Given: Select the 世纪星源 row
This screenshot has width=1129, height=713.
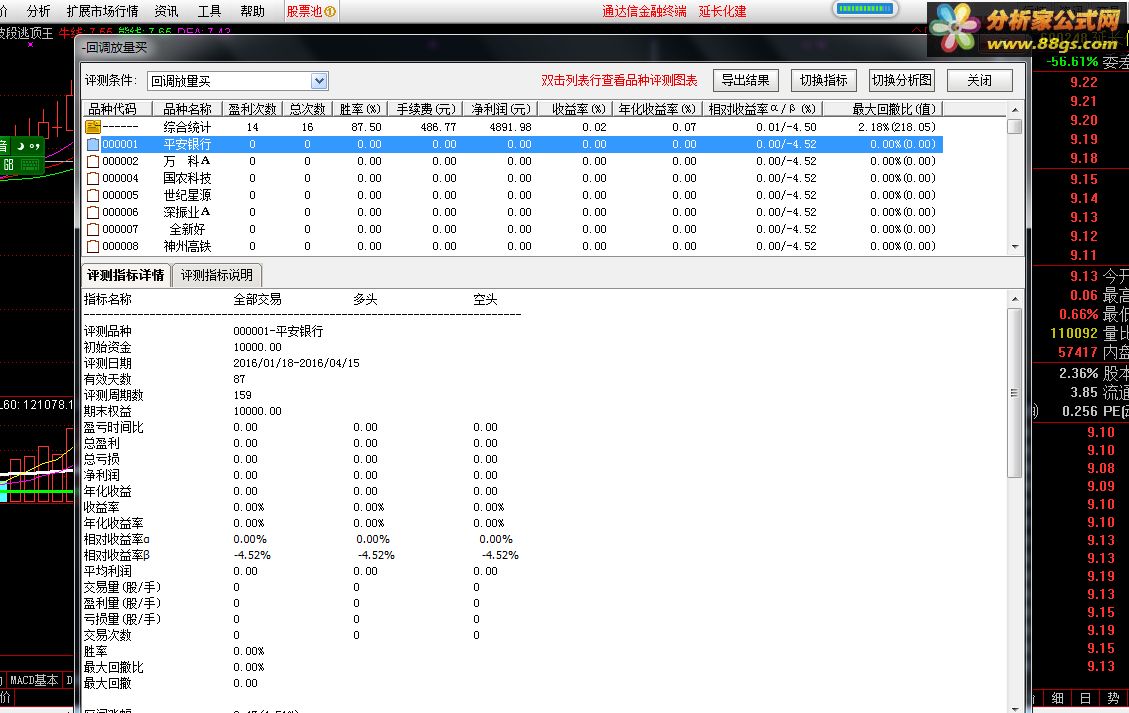Looking at the screenshot, I should [513, 195].
